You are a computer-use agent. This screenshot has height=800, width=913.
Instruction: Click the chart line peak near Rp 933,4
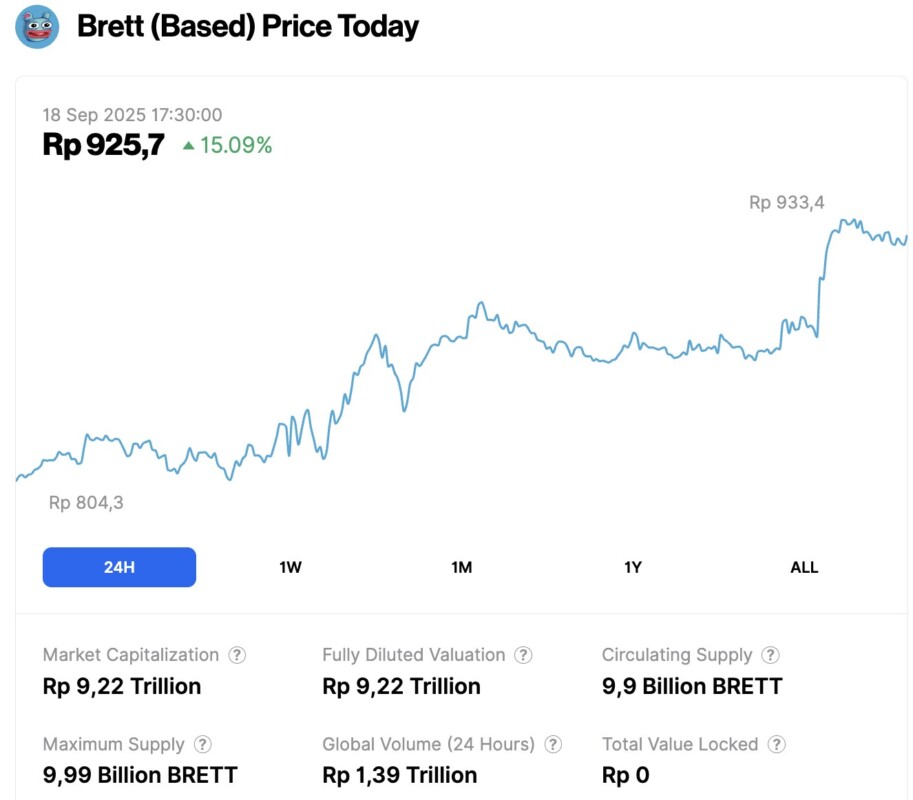[x=845, y=221]
